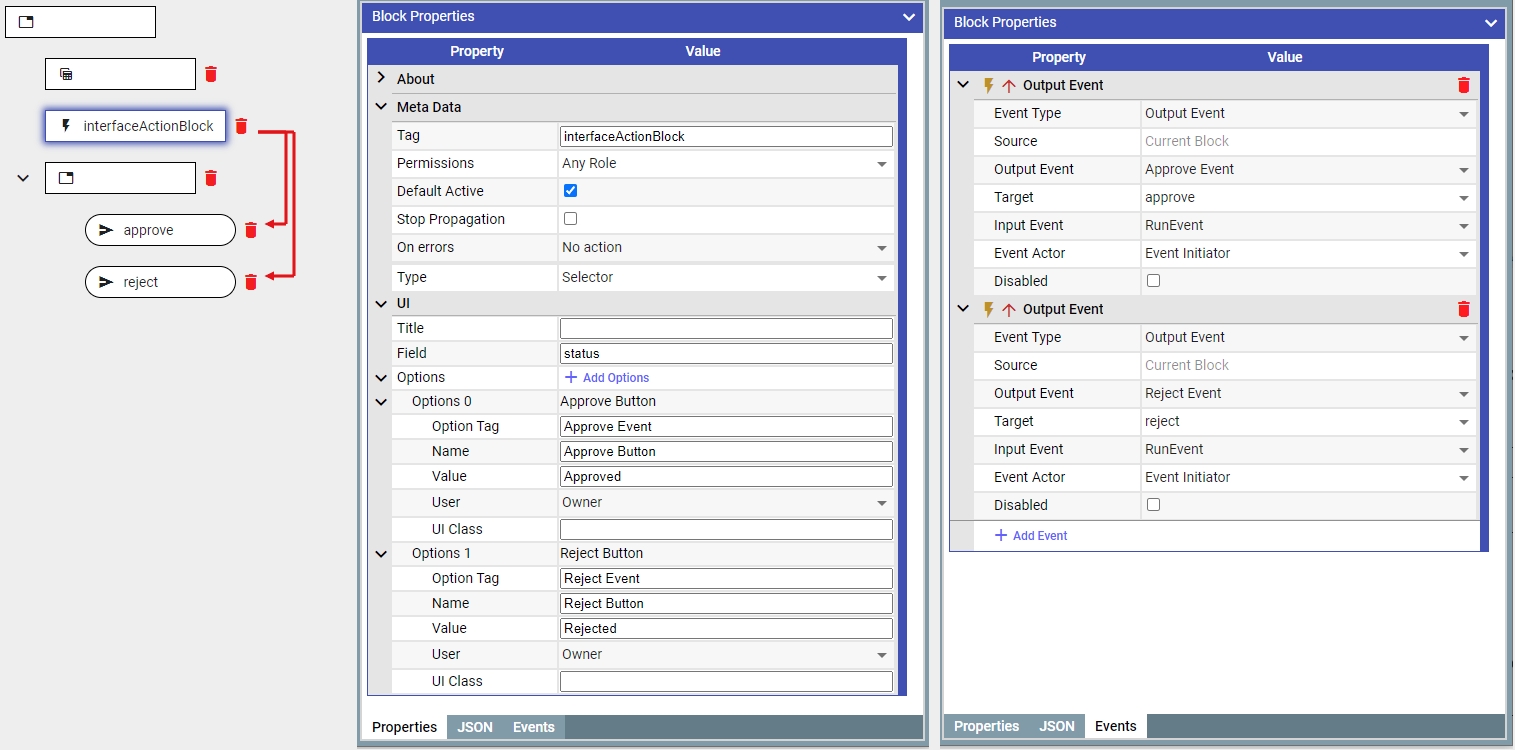Switch to JSON tab in left properties panel
Screen dimensions: 1515x750
pyautogui.click(x=475, y=727)
